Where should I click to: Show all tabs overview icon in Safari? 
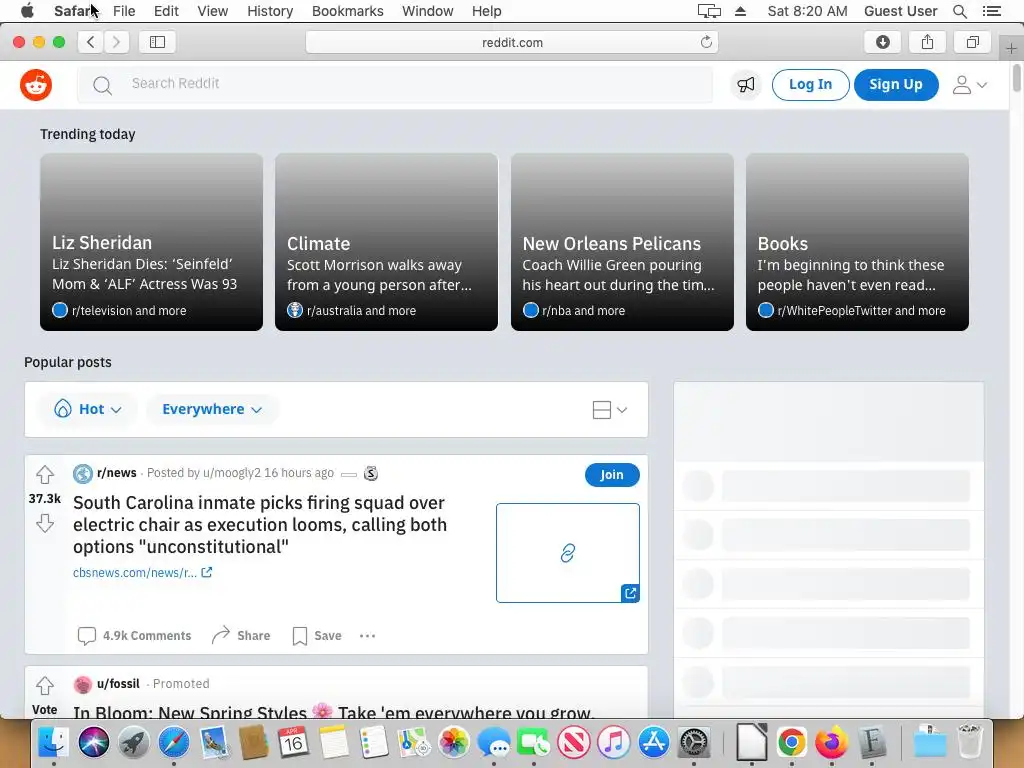pos(972,42)
